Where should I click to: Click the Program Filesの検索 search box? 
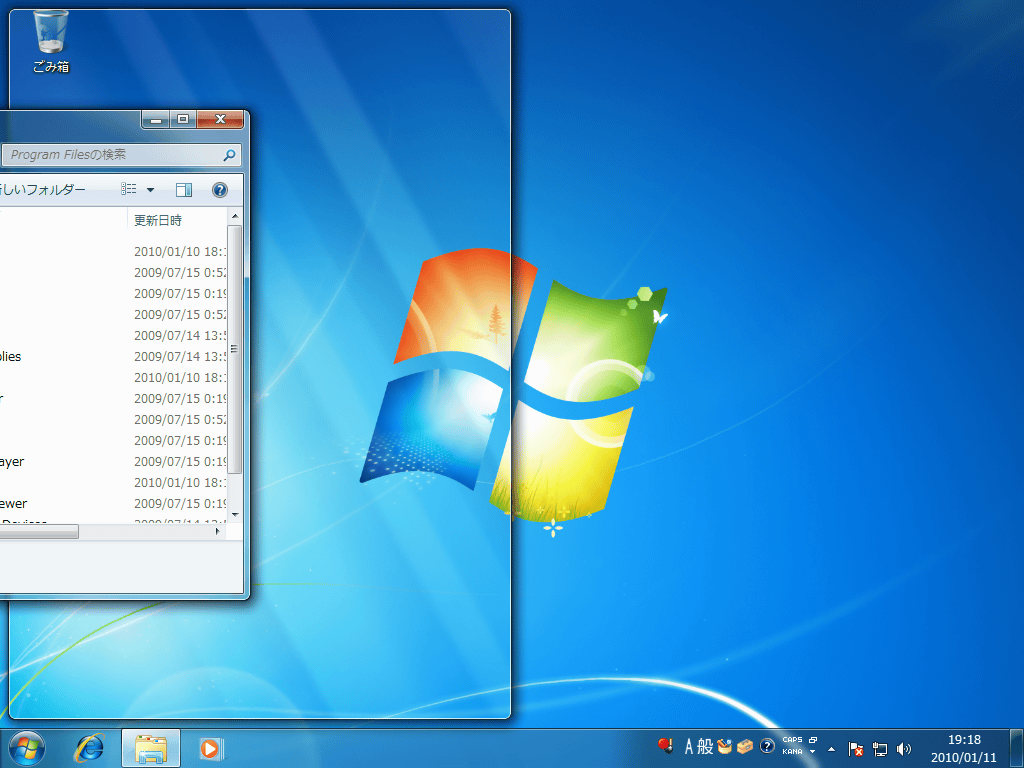click(x=121, y=155)
